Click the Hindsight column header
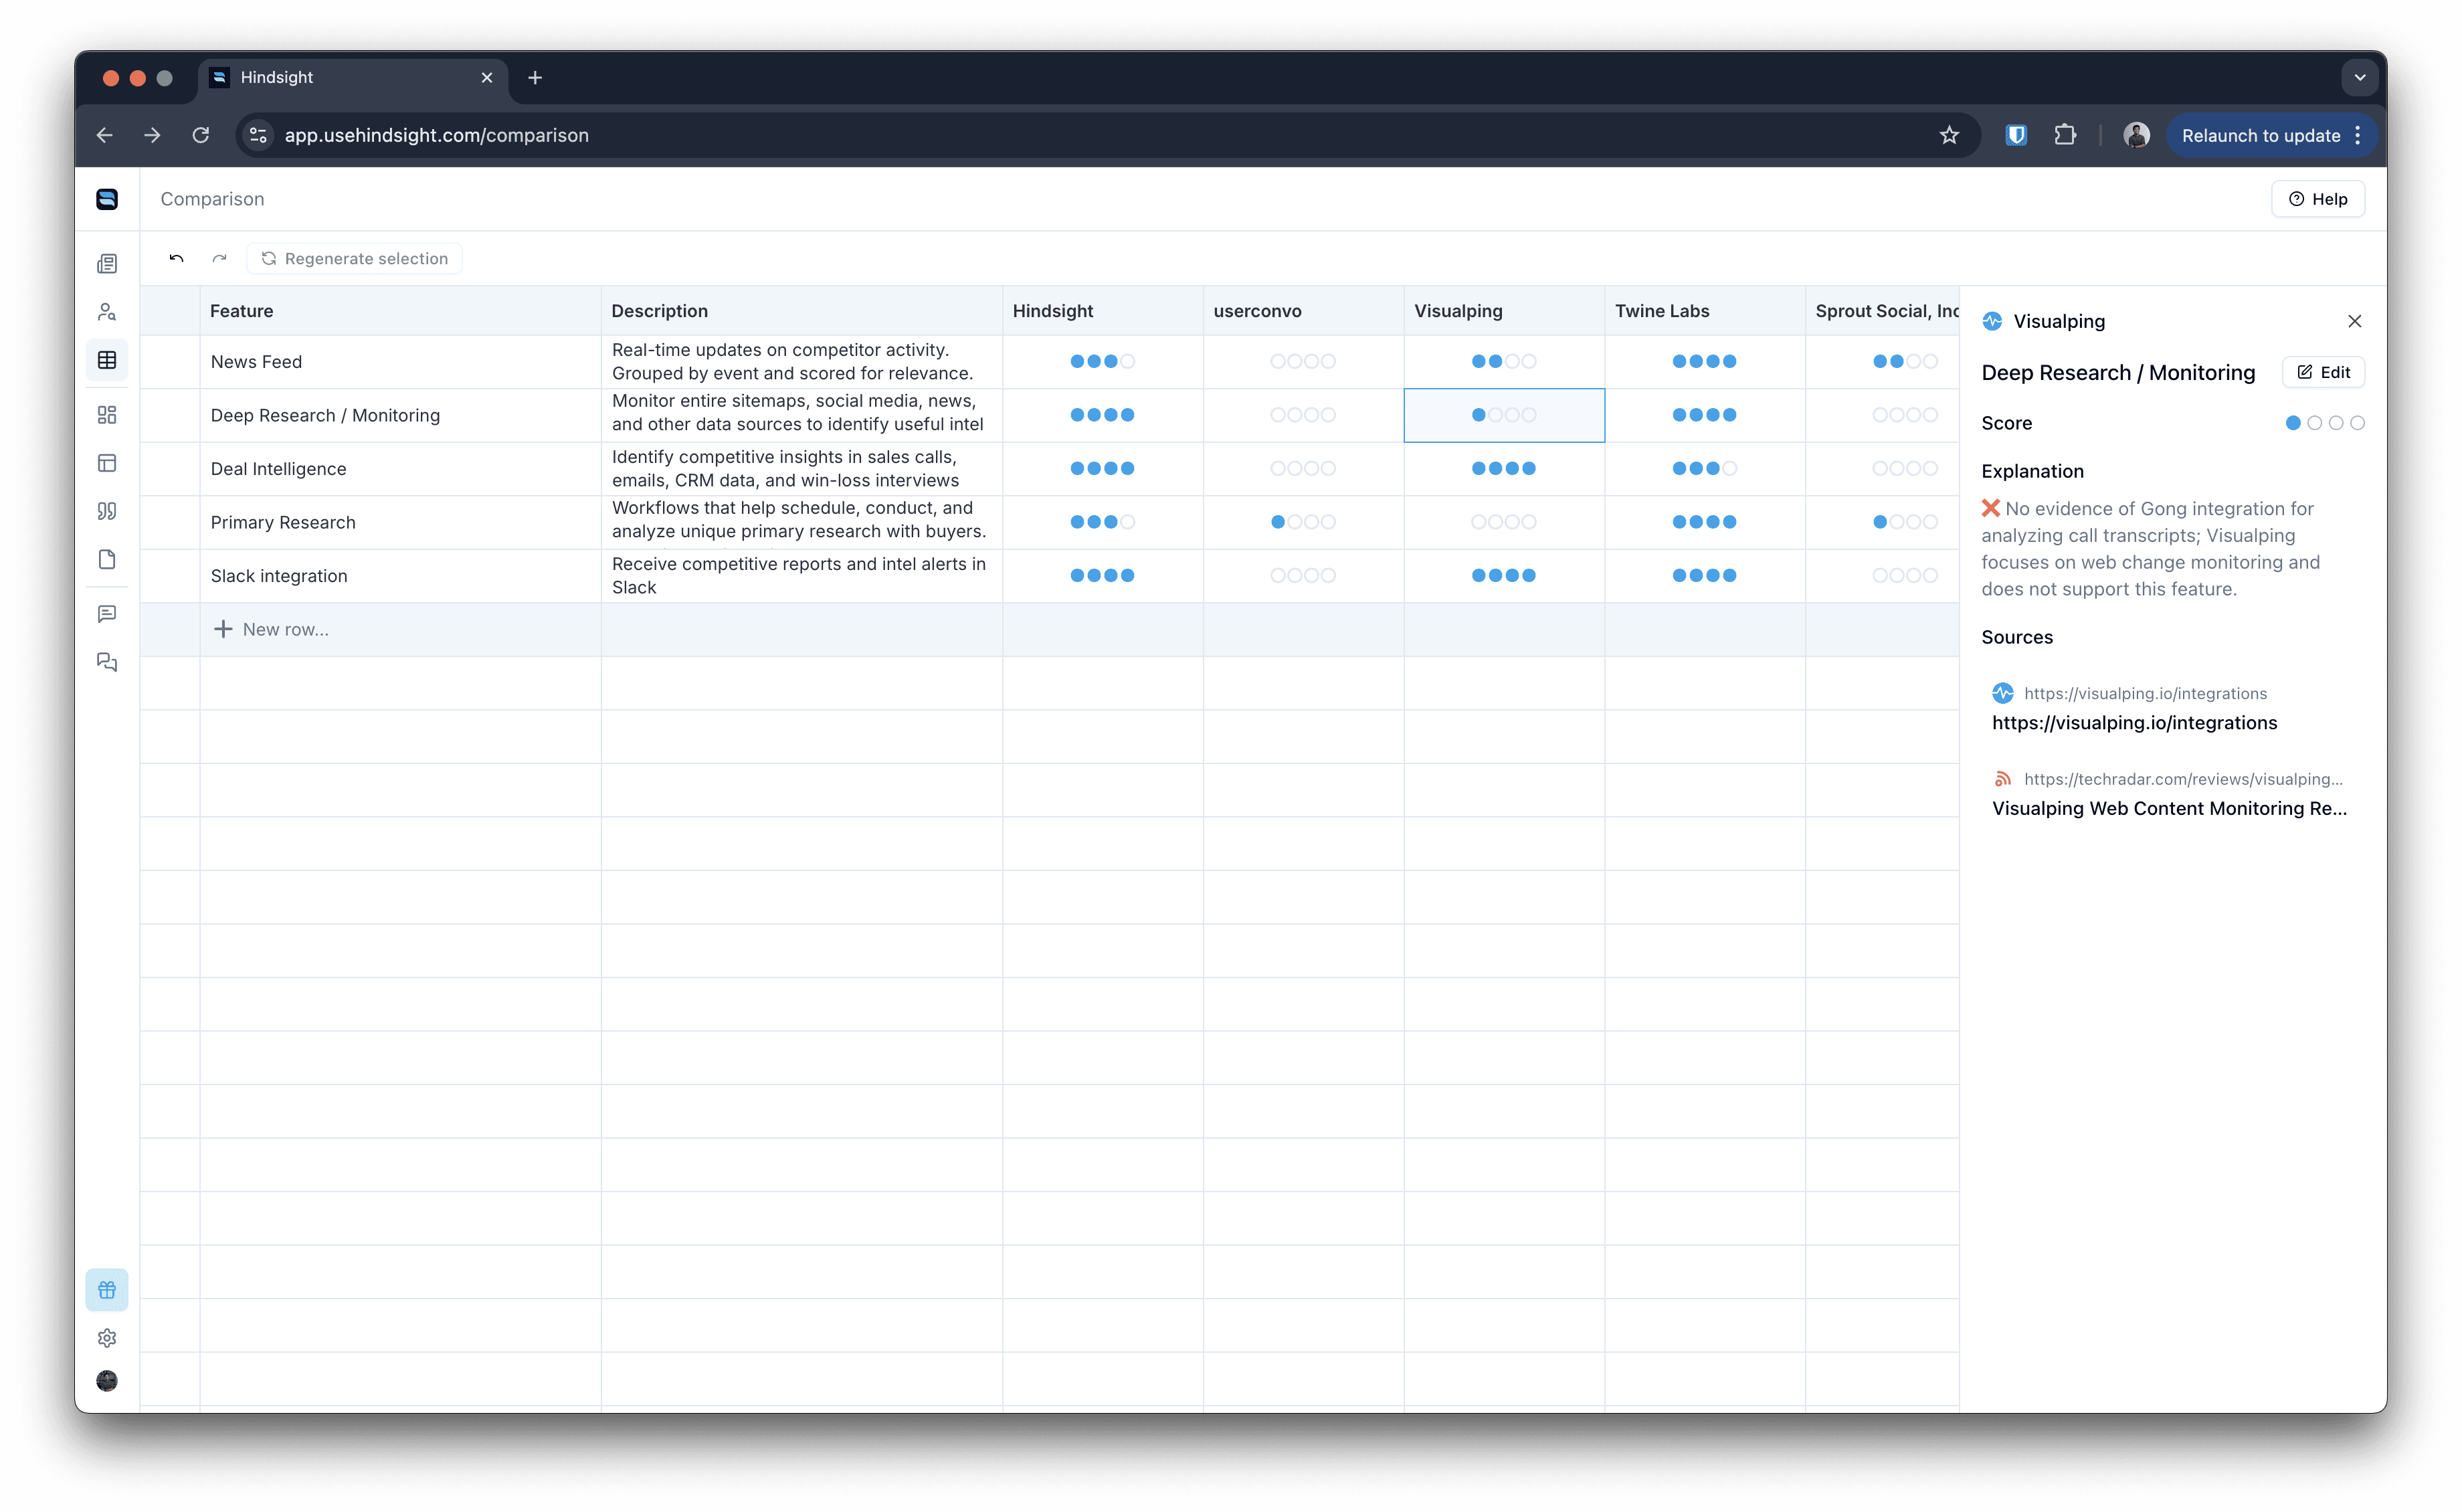 pyautogui.click(x=1103, y=311)
